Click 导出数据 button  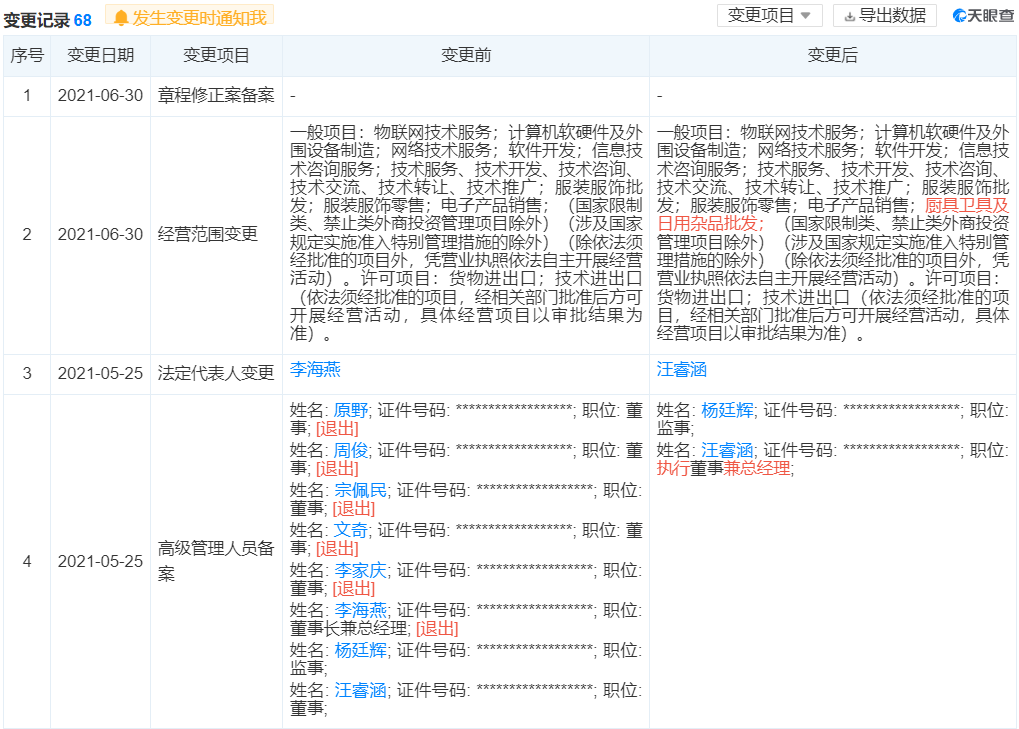884,16
